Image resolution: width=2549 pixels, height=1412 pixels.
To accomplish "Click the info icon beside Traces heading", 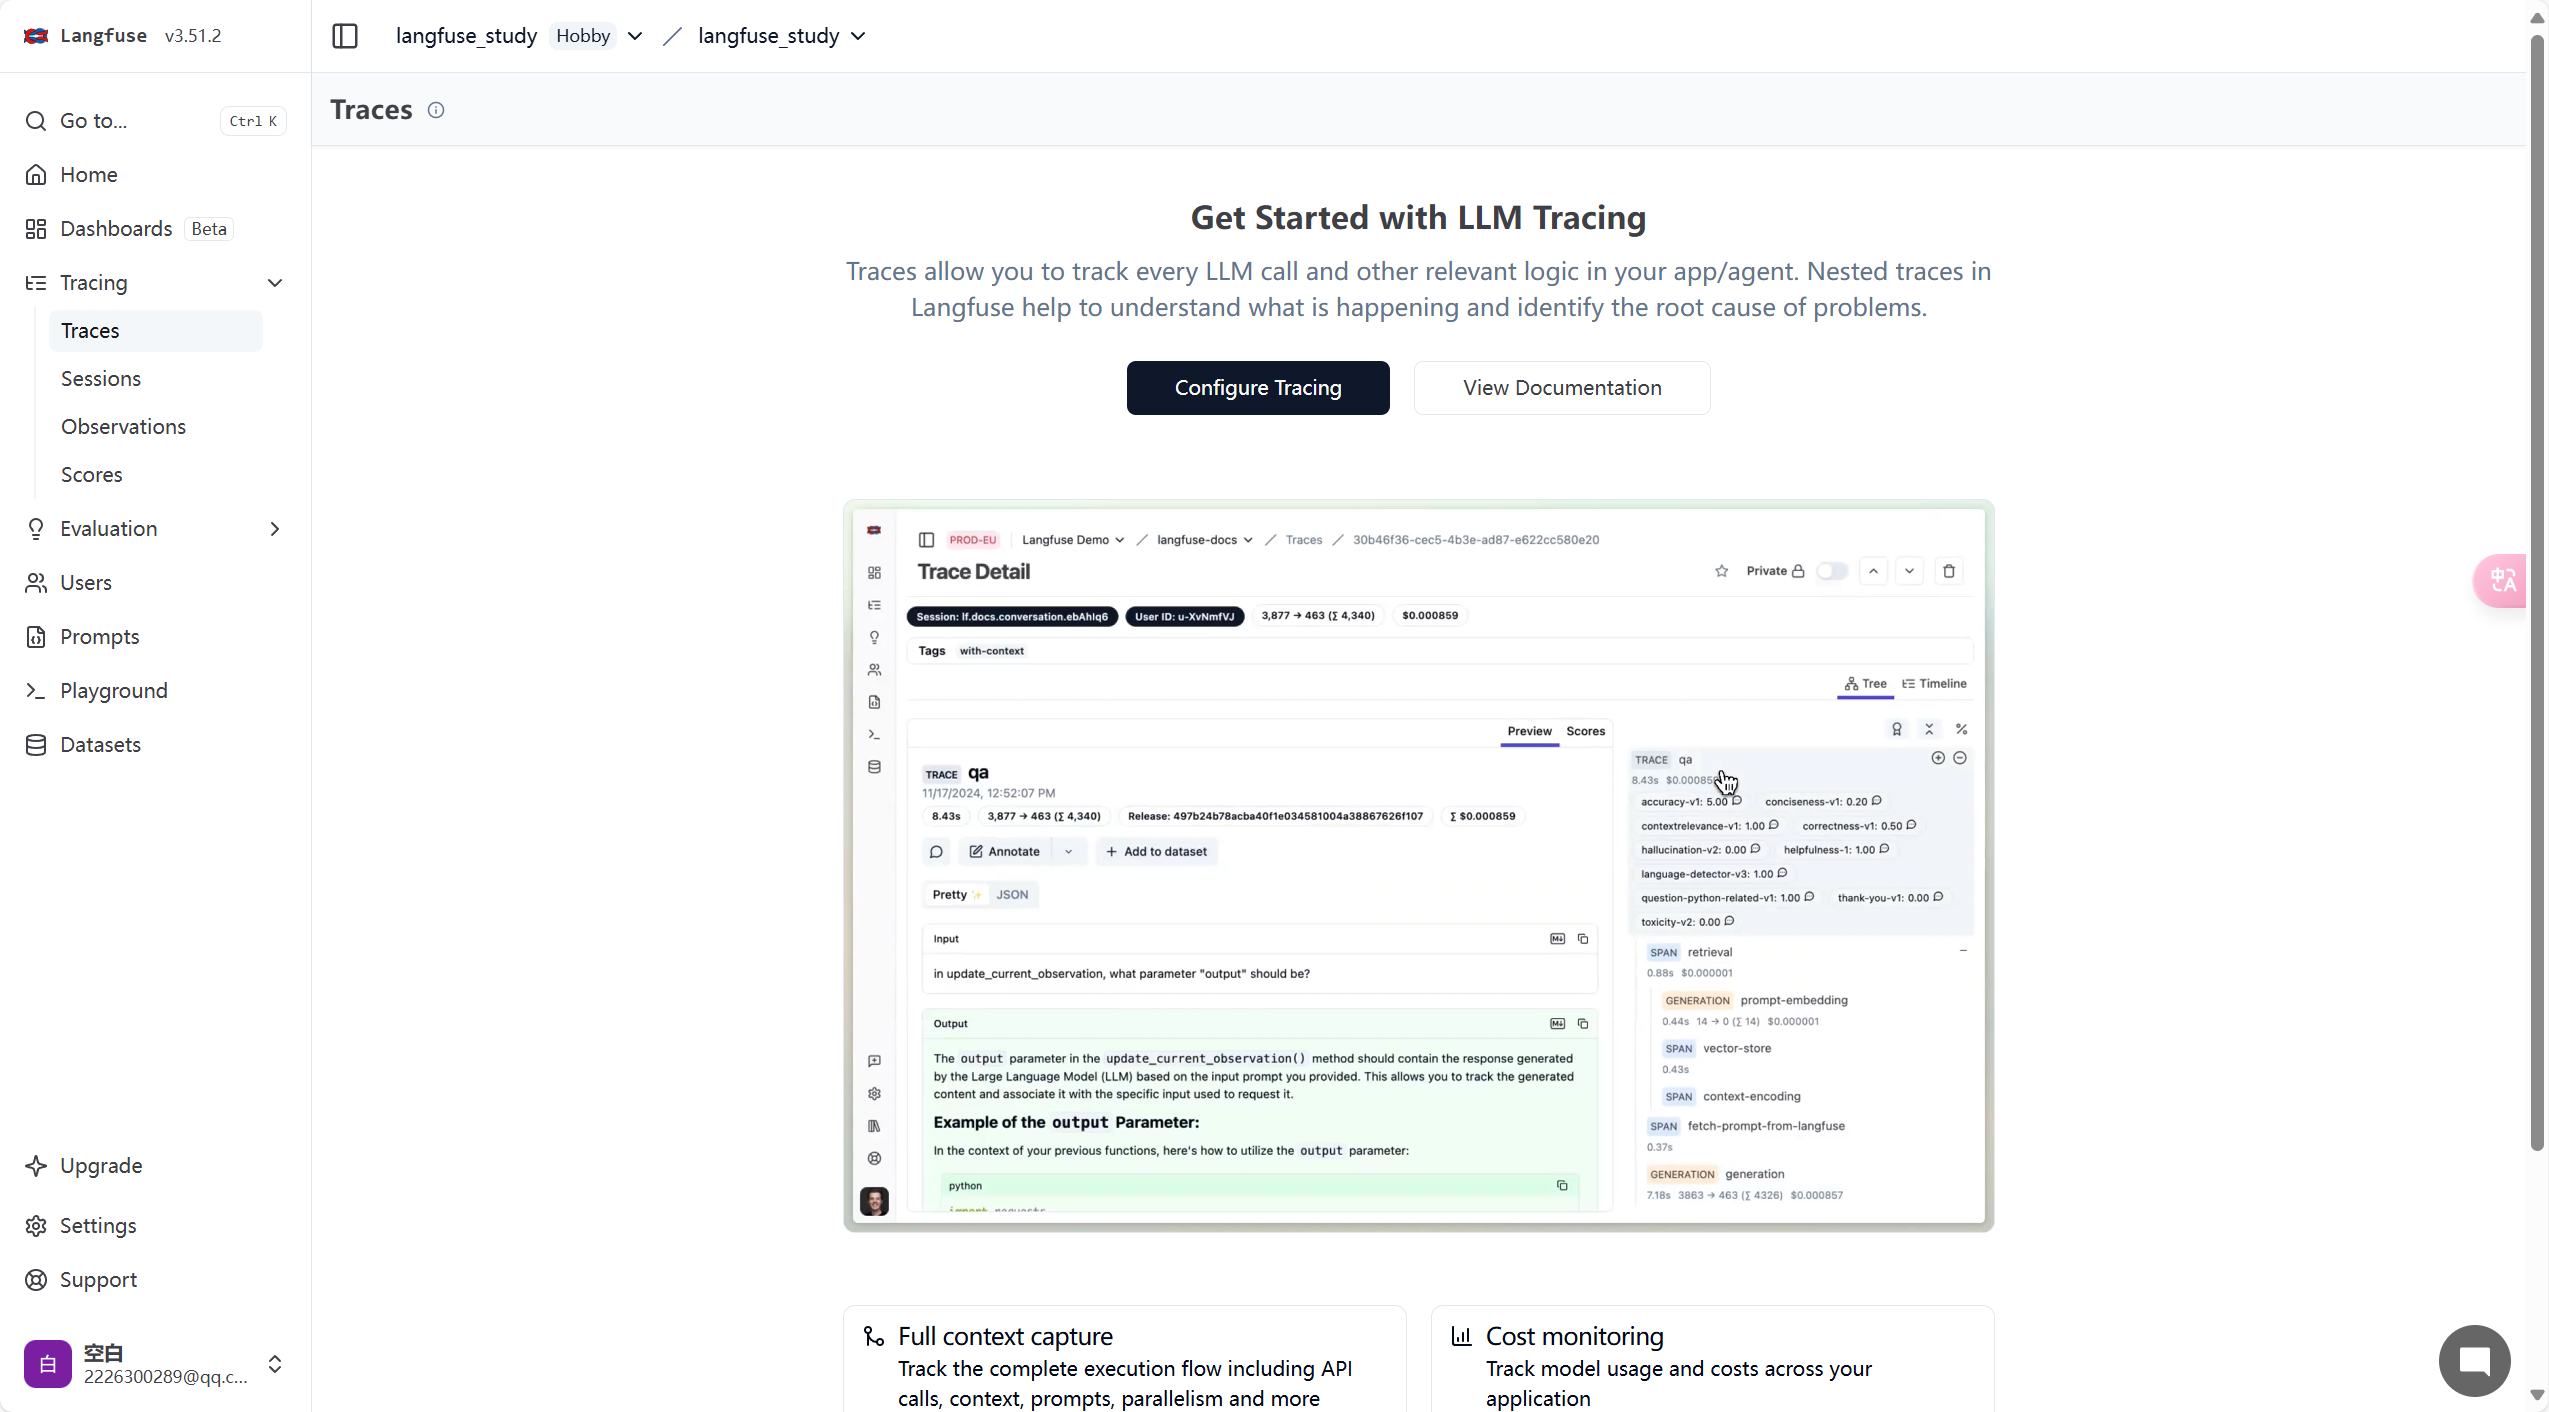I will pyautogui.click(x=436, y=110).
